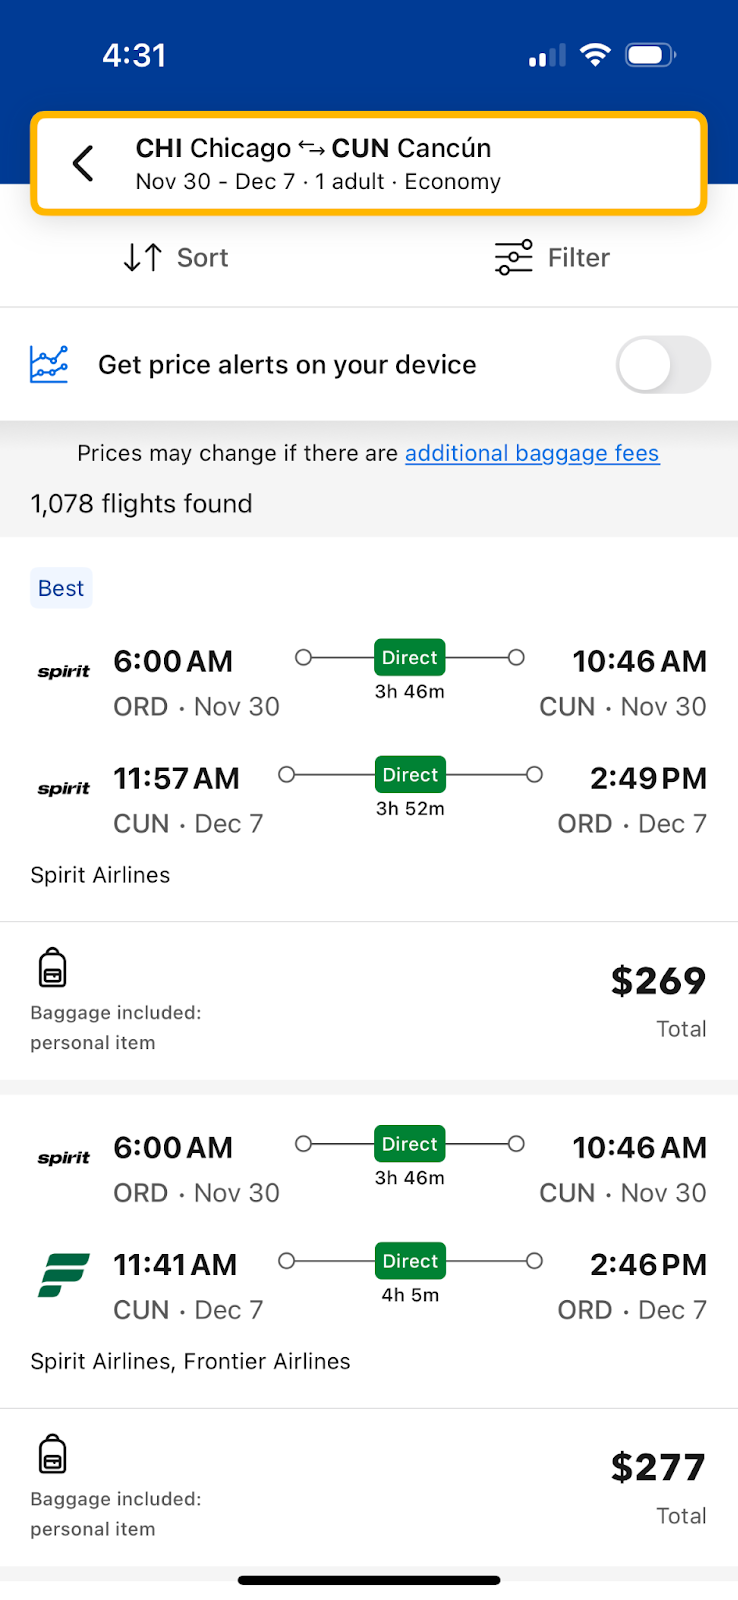This screenshot has height=1600, width=738.
Task: Tap the Wi-Fi icon in status bar
Action: point(595,55)
